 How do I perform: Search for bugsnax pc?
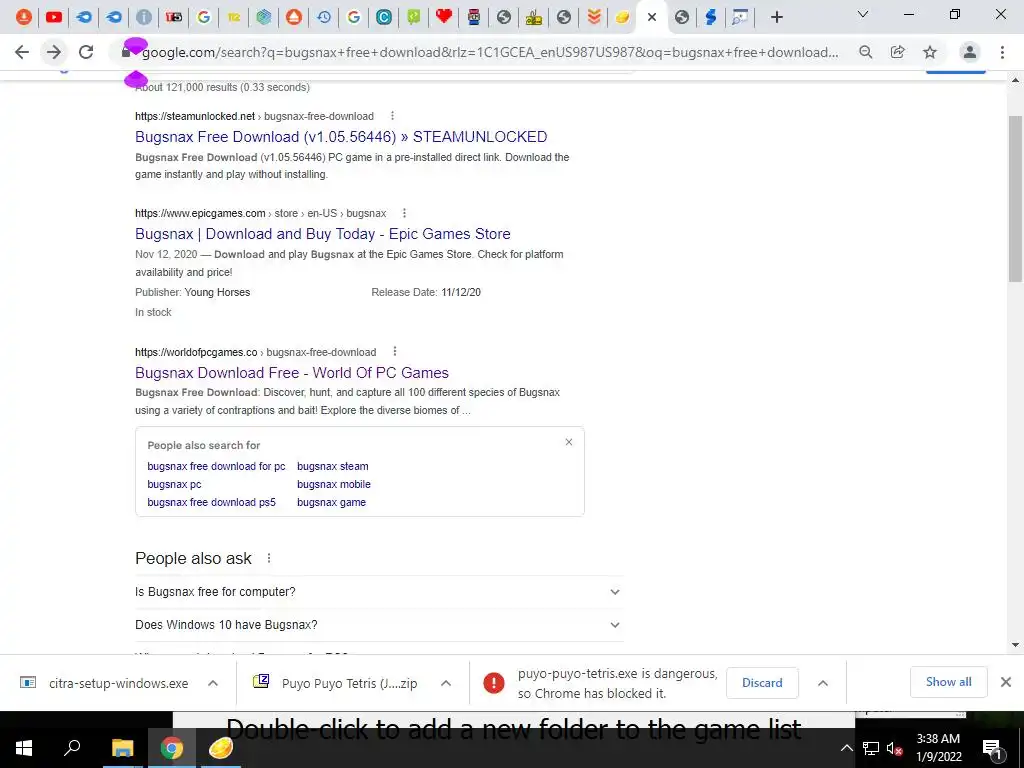coord(174,485)
